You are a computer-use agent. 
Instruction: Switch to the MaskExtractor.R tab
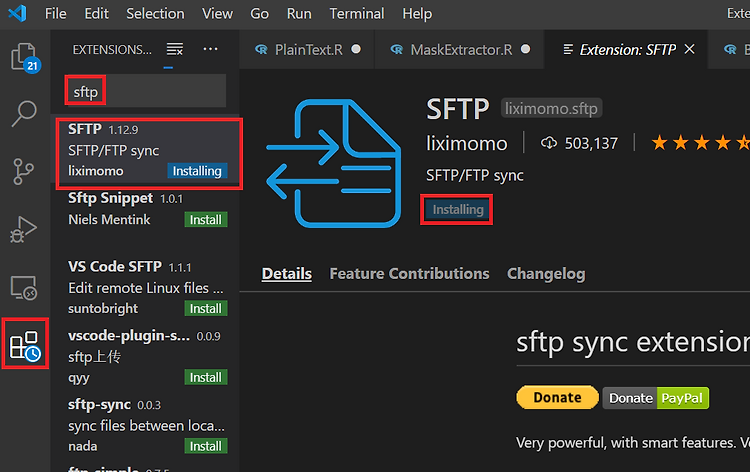[460, 49]
